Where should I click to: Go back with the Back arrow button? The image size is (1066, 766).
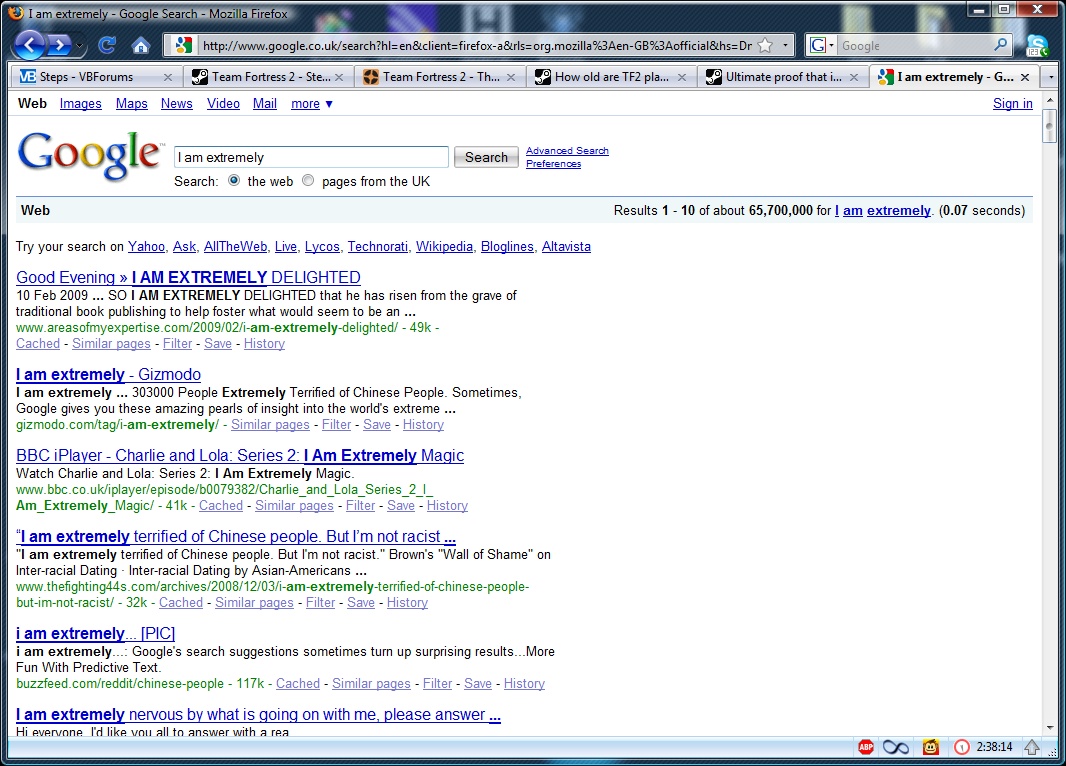point(29,45)
